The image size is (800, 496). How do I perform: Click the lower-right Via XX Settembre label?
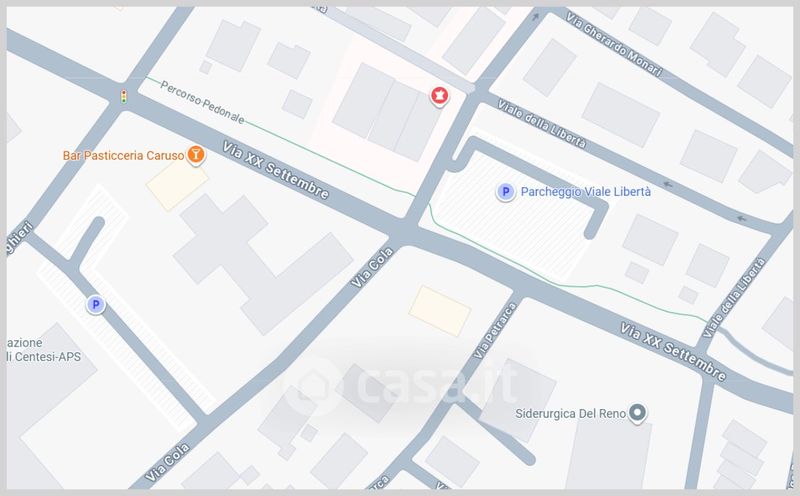pyautogui.click(x=673, y=352)
